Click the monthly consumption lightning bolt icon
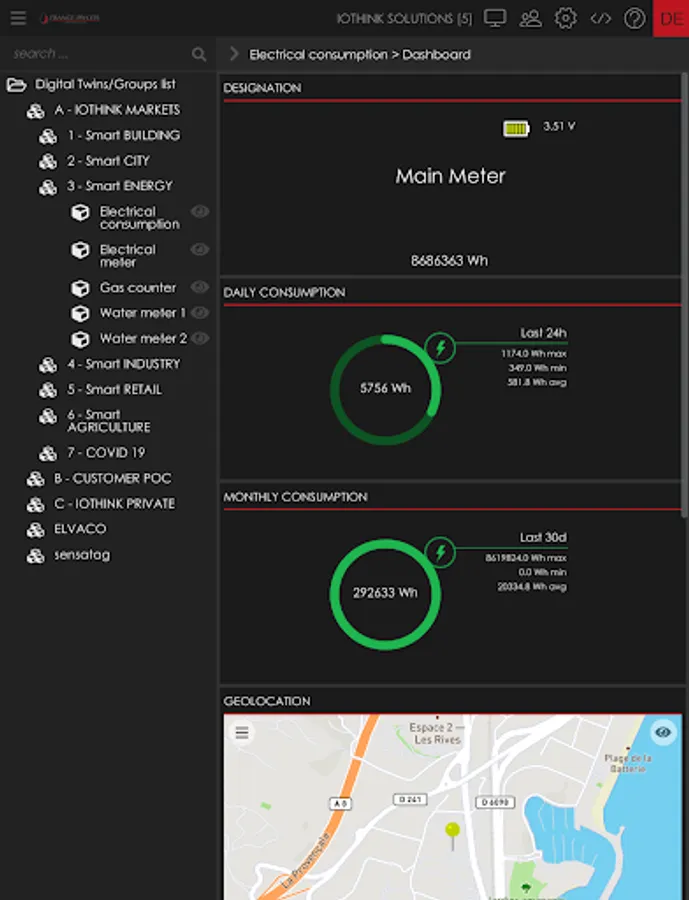This screenshot has width=689, height=900. [x=440, y=552]
